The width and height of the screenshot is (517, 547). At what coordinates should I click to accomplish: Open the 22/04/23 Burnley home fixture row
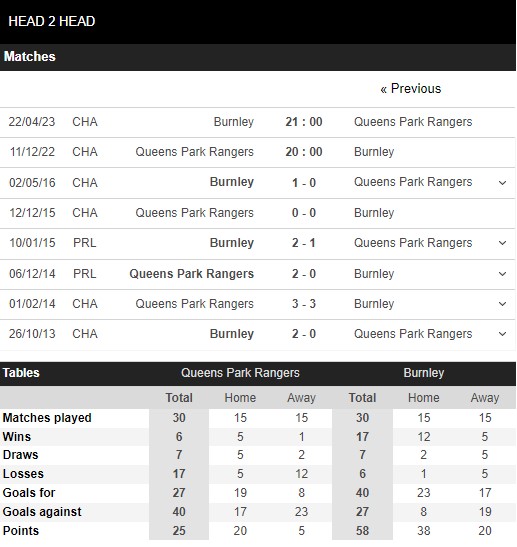(258, 122)
